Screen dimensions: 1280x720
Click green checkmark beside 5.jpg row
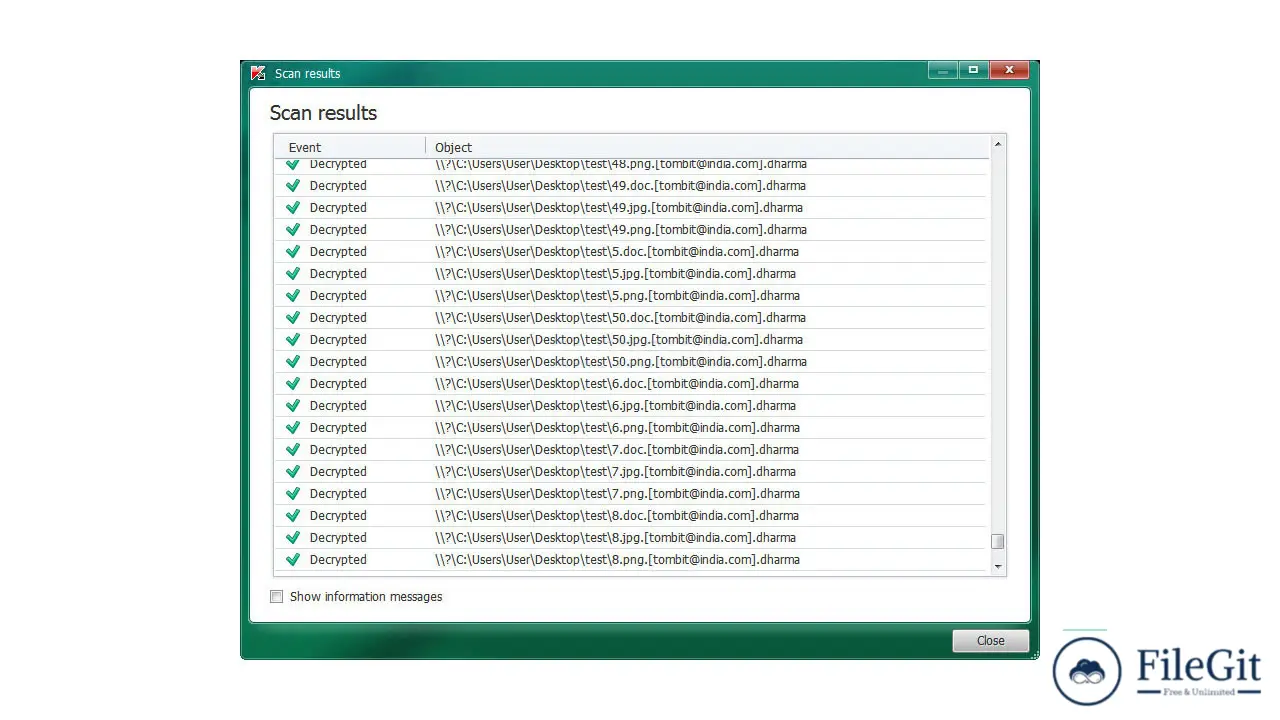click(x=293, y=273)
